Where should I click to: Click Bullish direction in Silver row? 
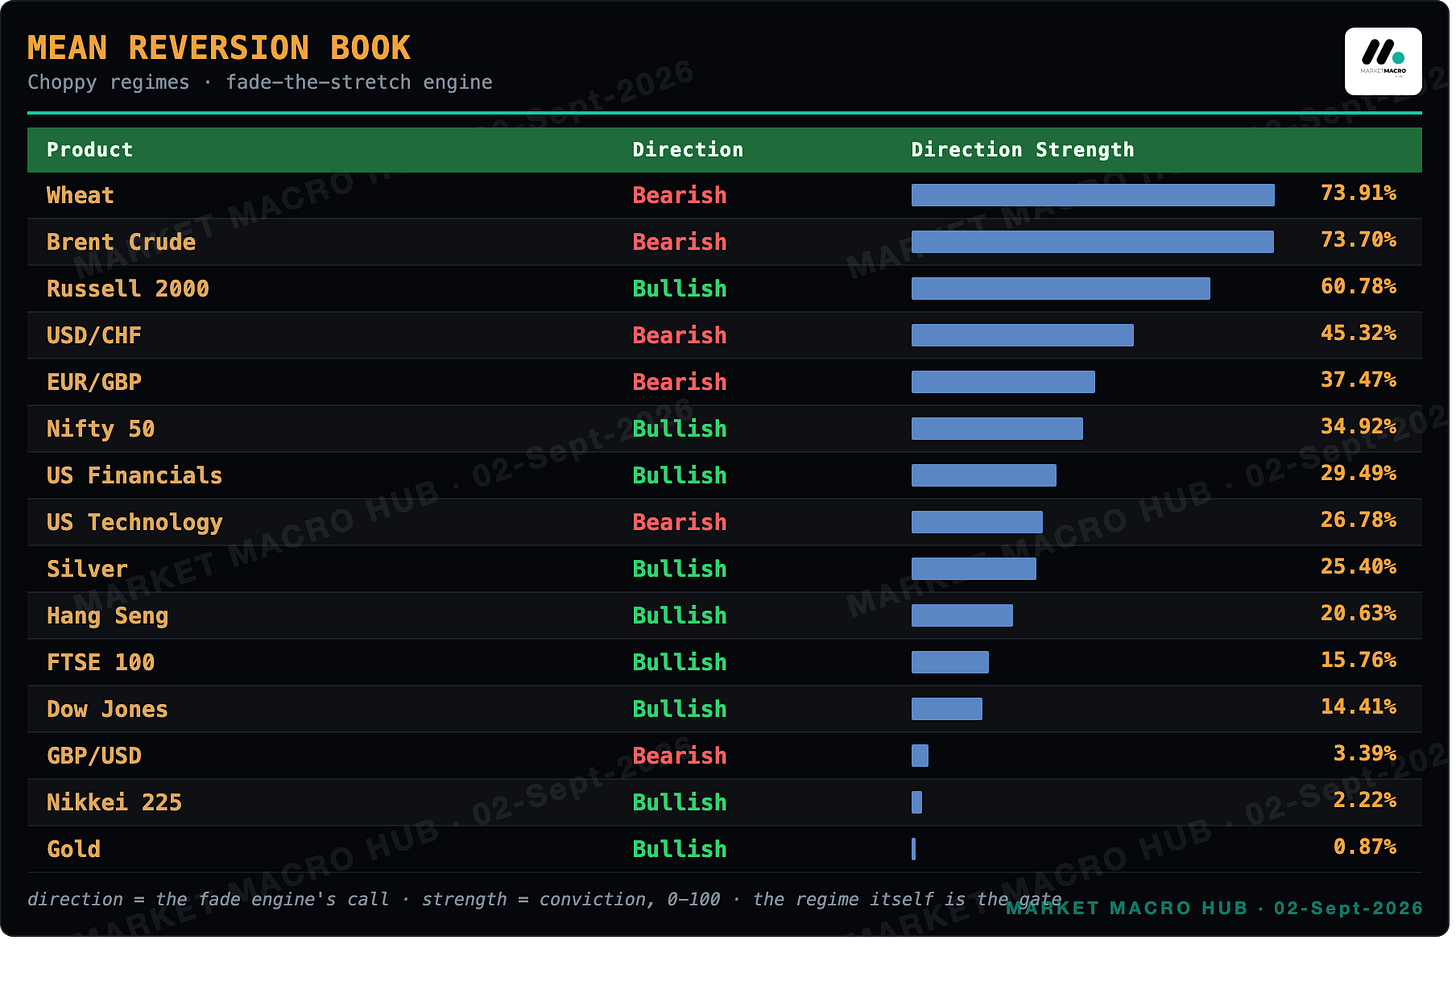pyautogui.click(x=680, y=569)
